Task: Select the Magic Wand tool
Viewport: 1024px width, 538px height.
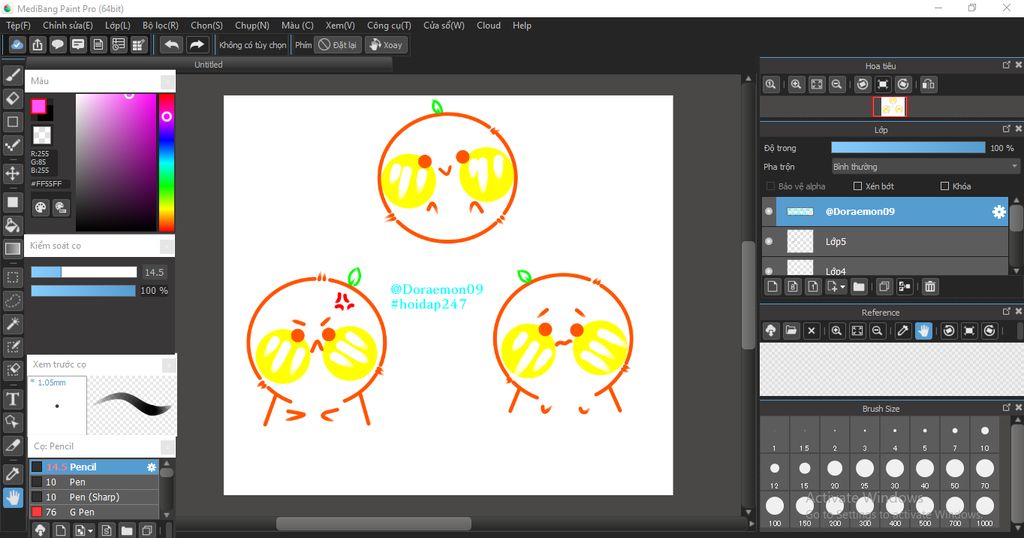Action: coord(12,323)
